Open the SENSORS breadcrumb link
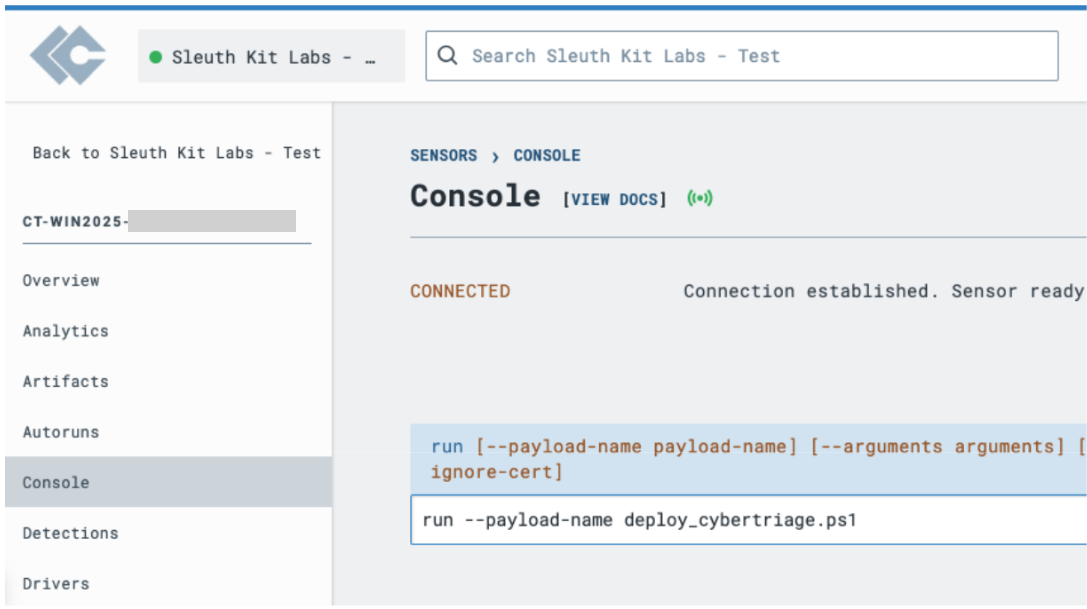This screenshot has height=609, width=1087. click(443, 156)
